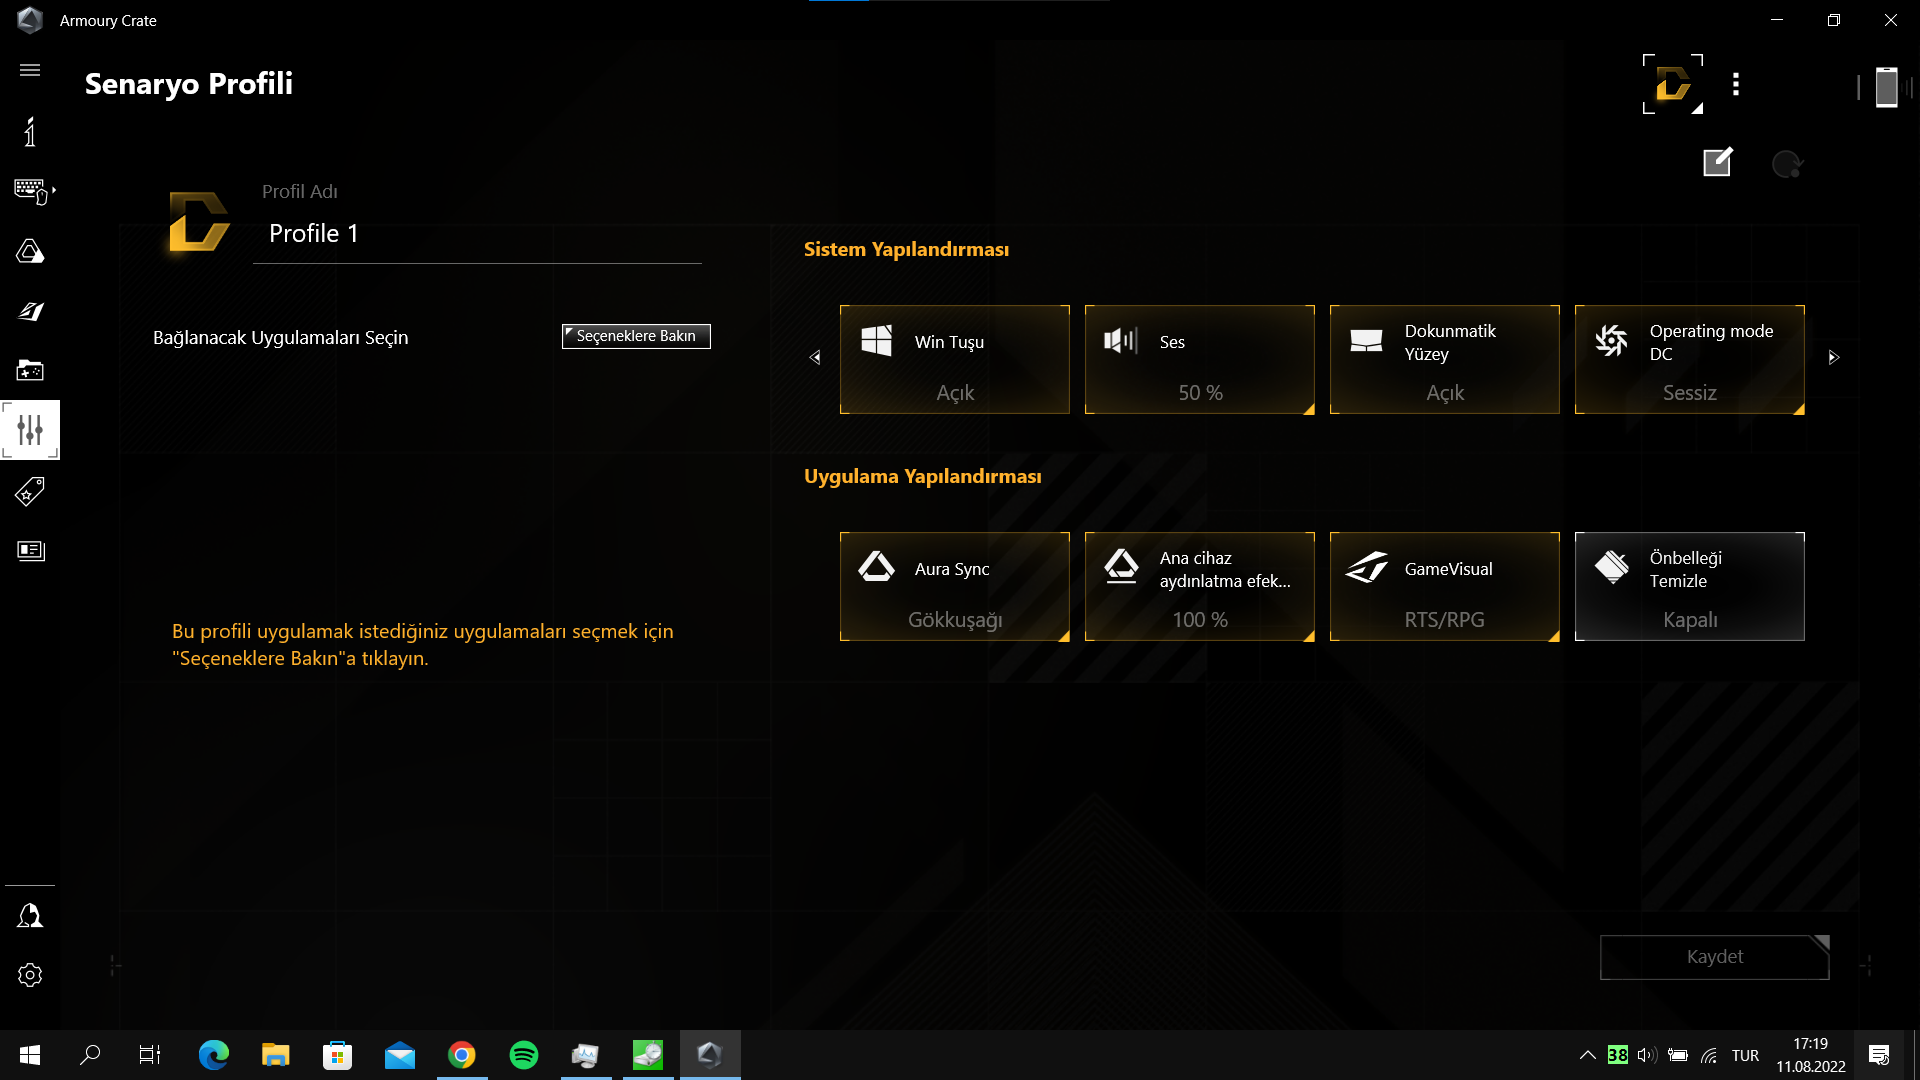Screen dimensions: 1920x1080
Task: Expand GameVisual RTS/RPG options
Action: [1444, 586]
